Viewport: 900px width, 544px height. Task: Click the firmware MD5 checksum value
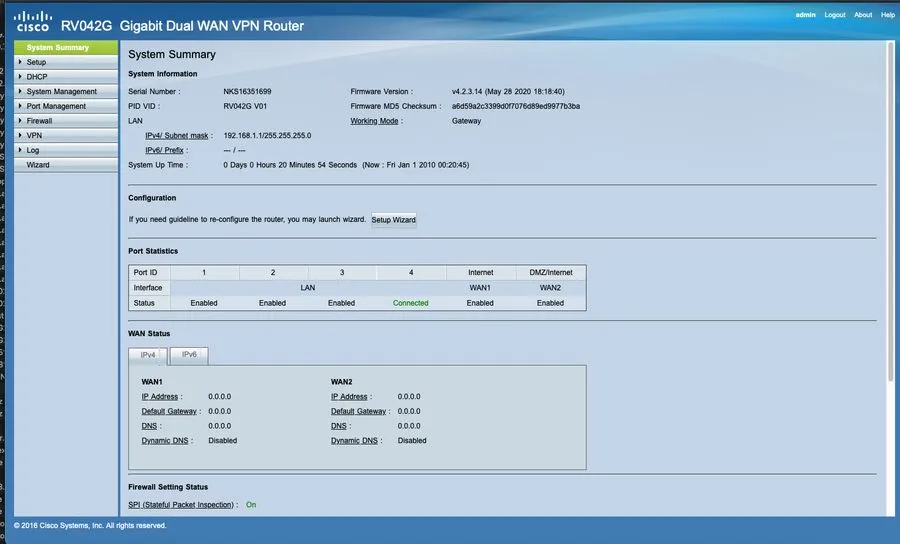coord(516,106)
